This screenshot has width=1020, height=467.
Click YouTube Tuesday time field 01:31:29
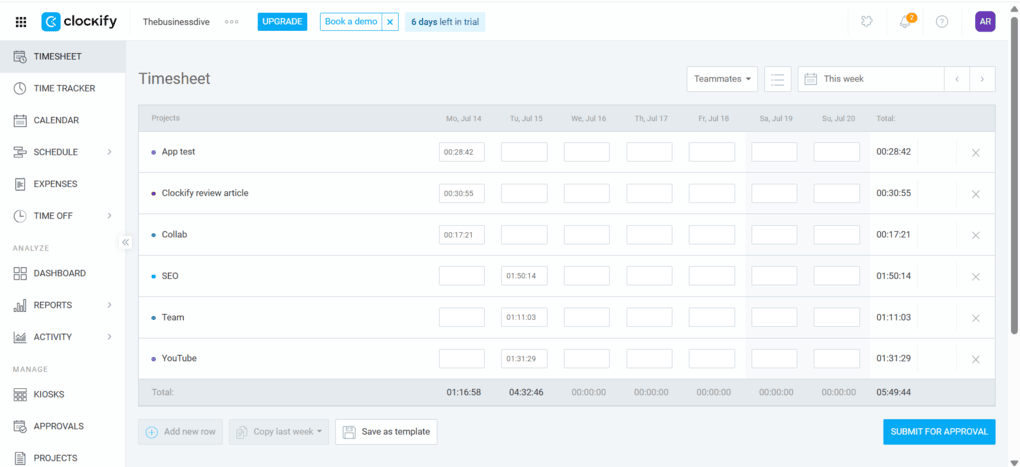tap(524, 359)
